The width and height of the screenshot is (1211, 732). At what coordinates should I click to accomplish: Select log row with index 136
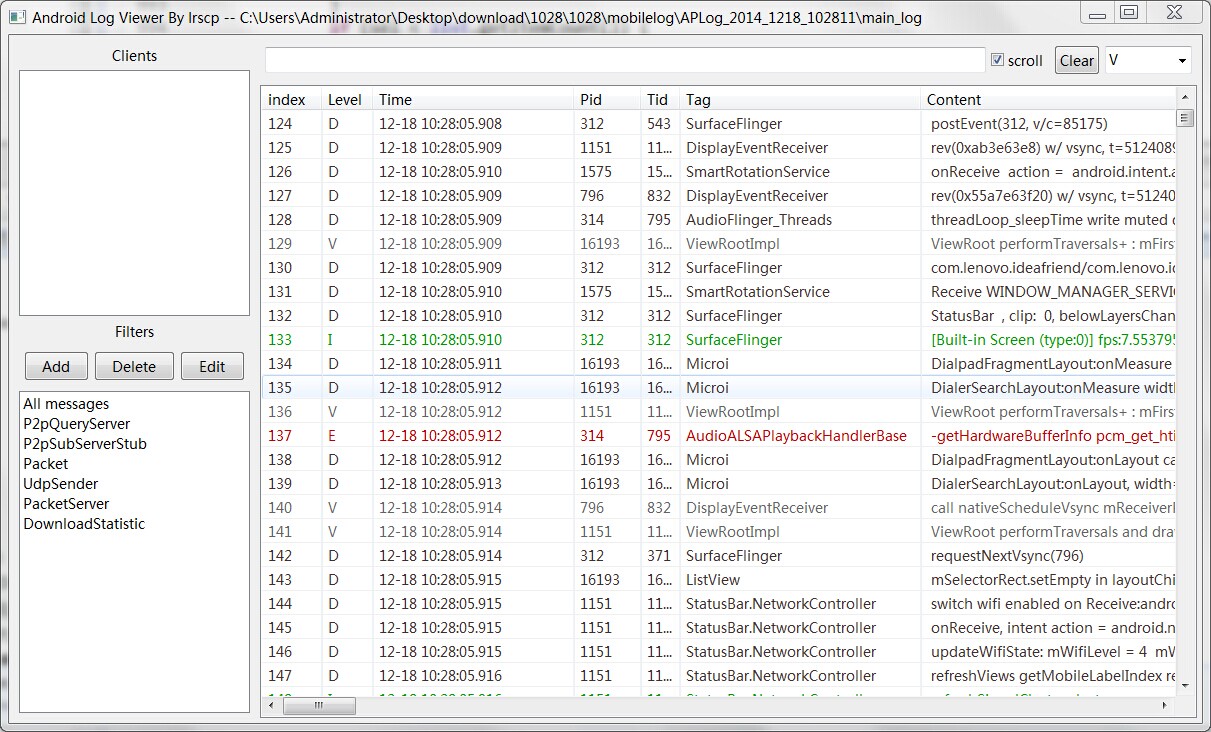click(x=719, y=412)
